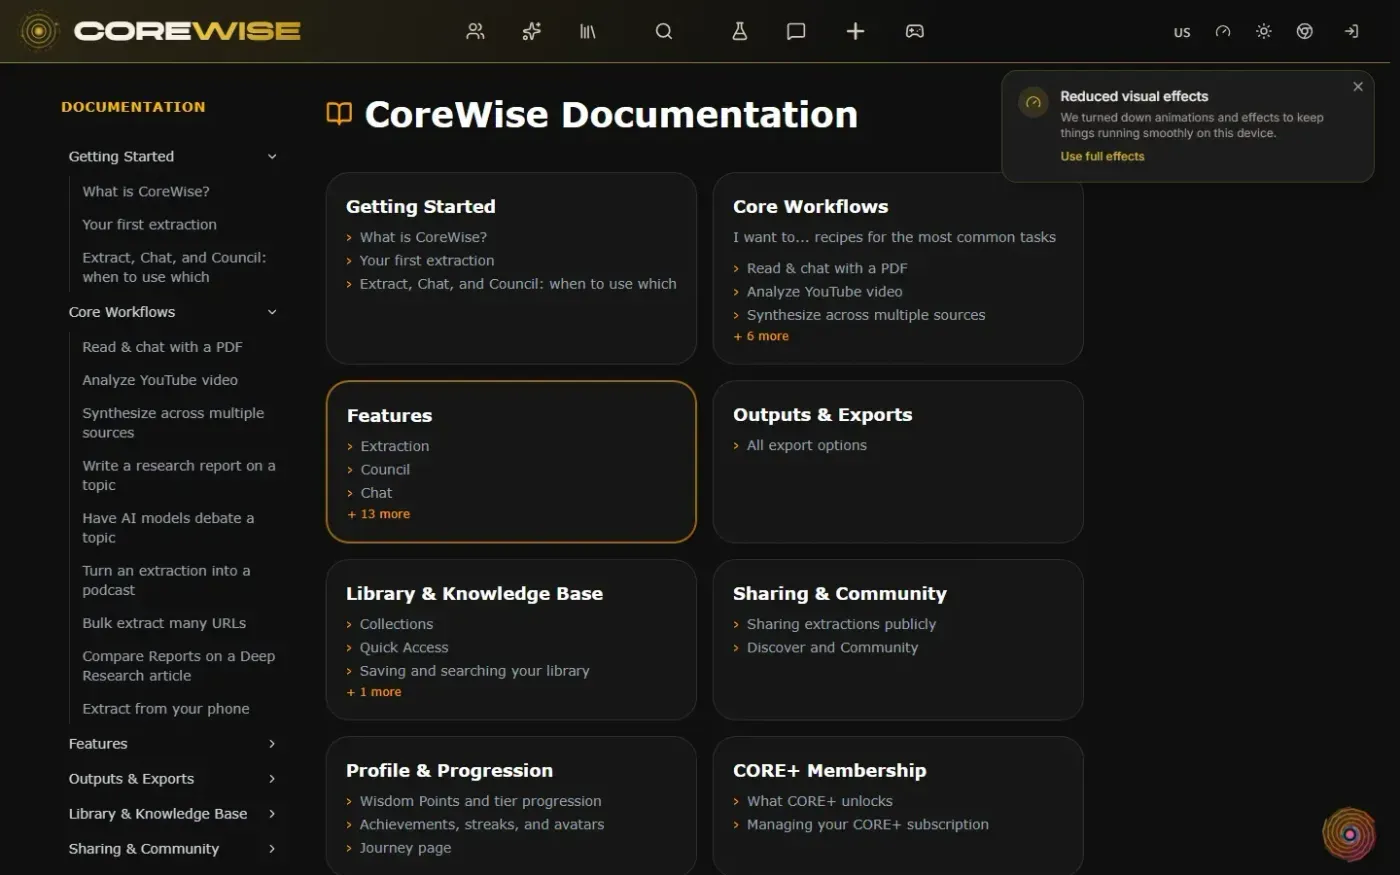Screen dimensions: 1400x875
Task: Close the Reduced visual effects notification
Action: tap(1358, 87)
